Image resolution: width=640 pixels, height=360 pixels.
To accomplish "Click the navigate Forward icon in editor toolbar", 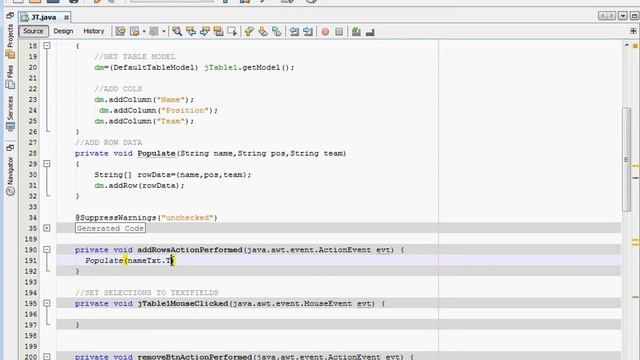I will pyautogui.click(x=153, y=31).
